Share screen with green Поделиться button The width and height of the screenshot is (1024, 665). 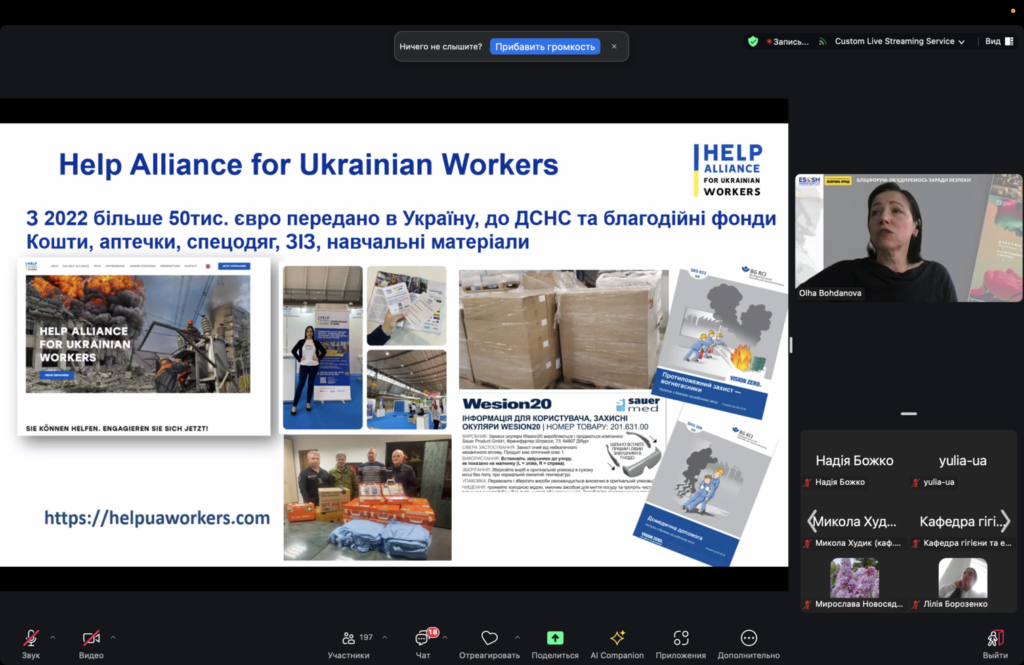(555, 643)
